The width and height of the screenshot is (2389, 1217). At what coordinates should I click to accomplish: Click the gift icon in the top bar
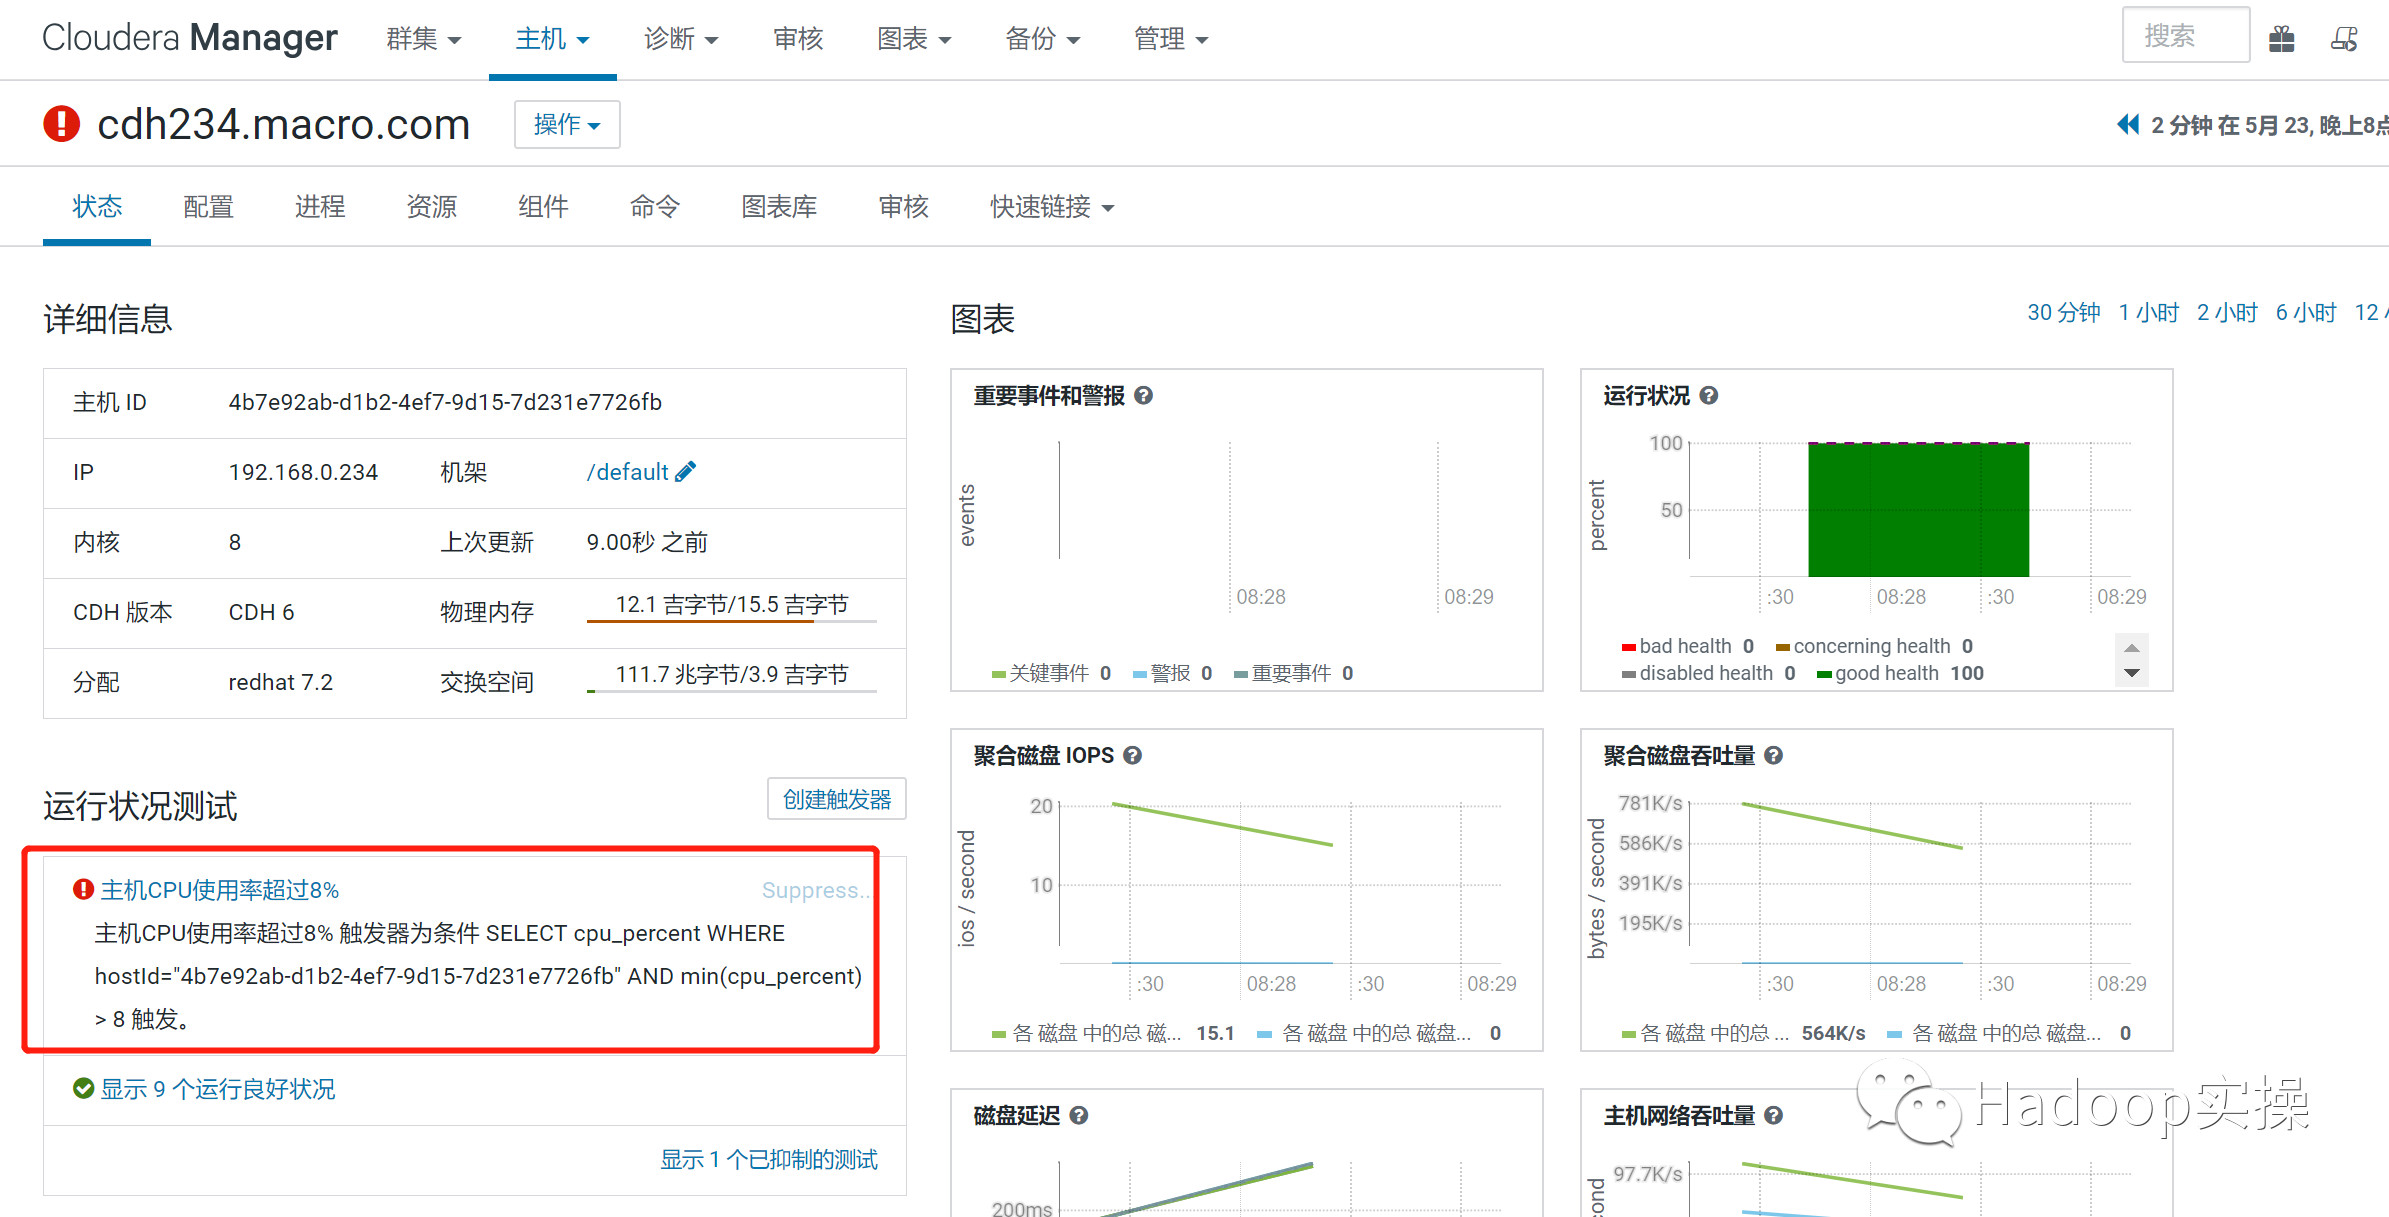point(2281,38)
